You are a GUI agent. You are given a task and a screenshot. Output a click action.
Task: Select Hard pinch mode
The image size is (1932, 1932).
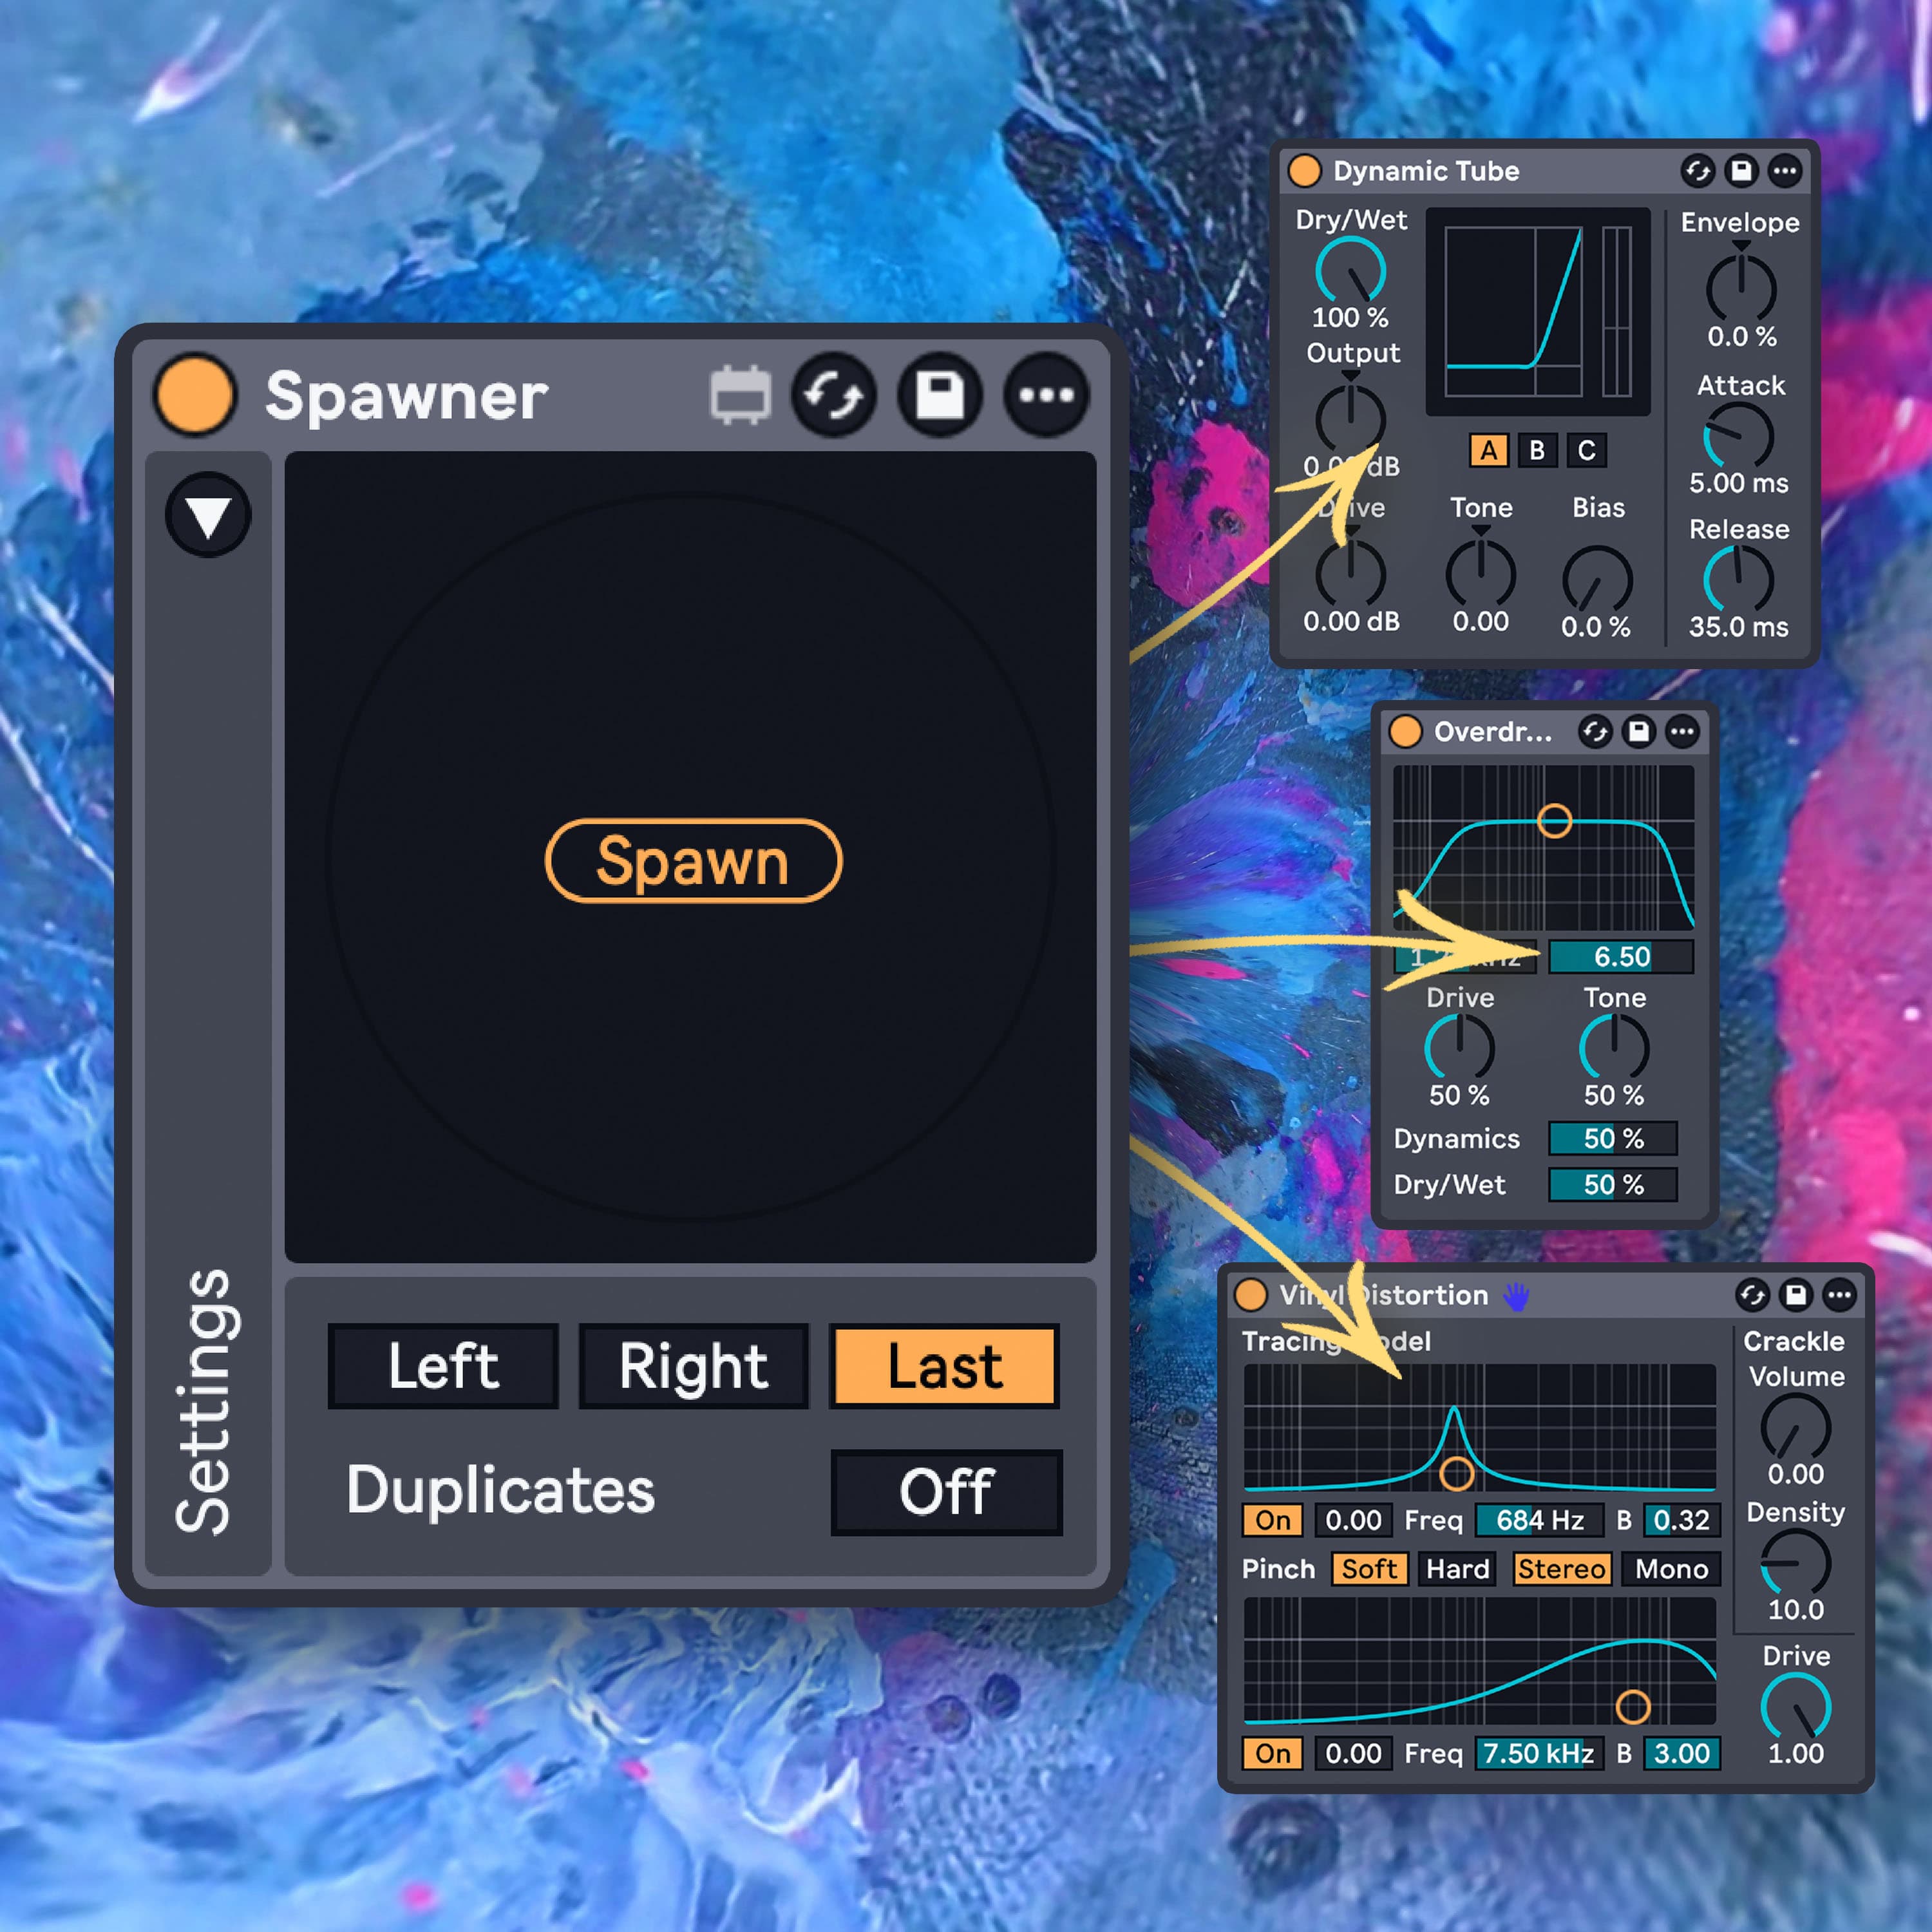pyautogui.click(x=1458, y=1569)
